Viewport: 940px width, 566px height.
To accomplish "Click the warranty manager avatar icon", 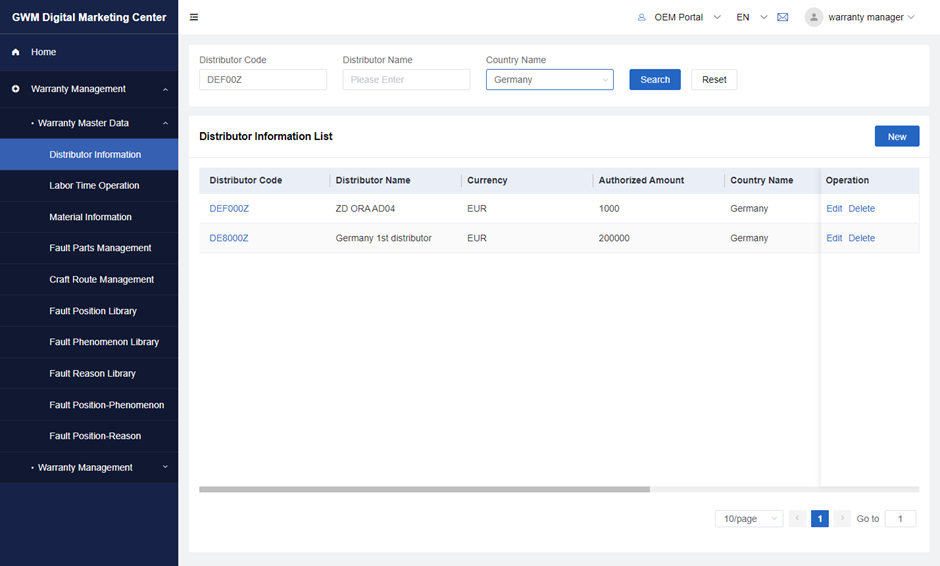I will coord(814,17).
